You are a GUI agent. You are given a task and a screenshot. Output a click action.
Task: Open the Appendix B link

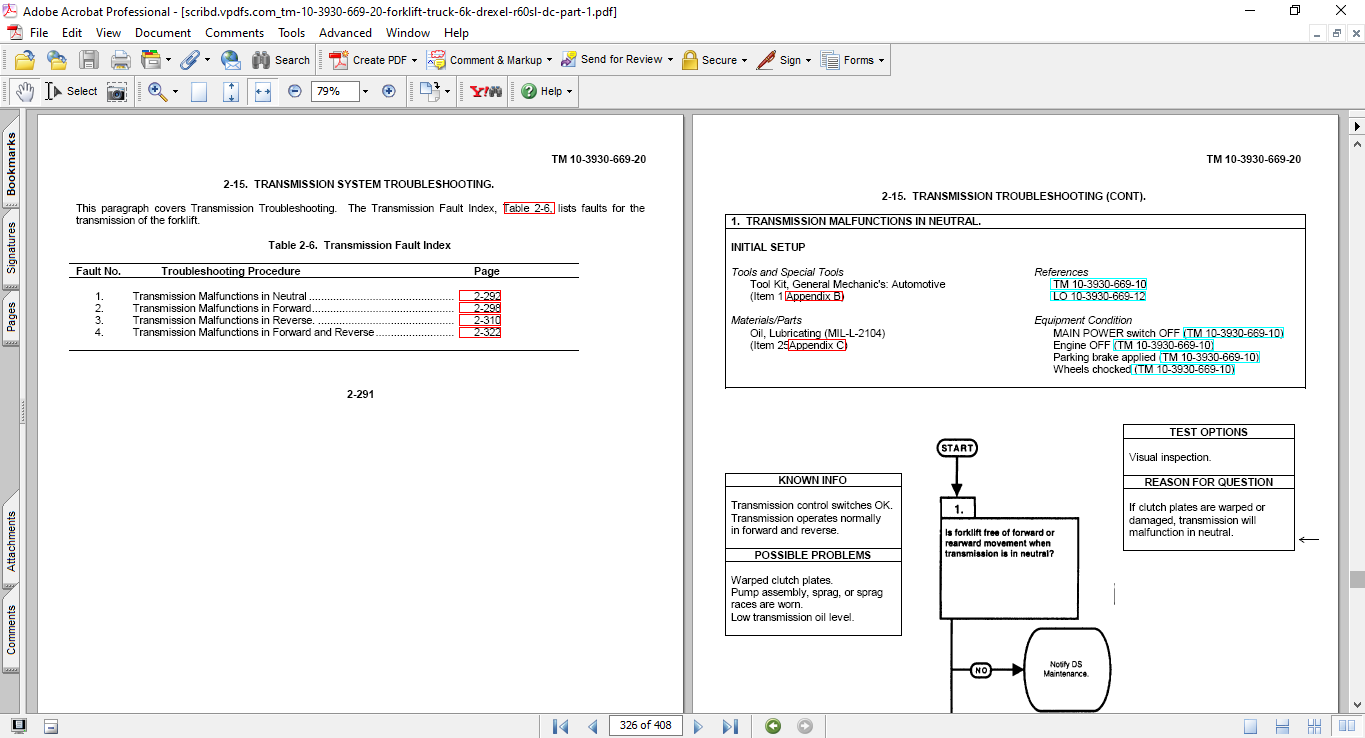click(815, 296)
